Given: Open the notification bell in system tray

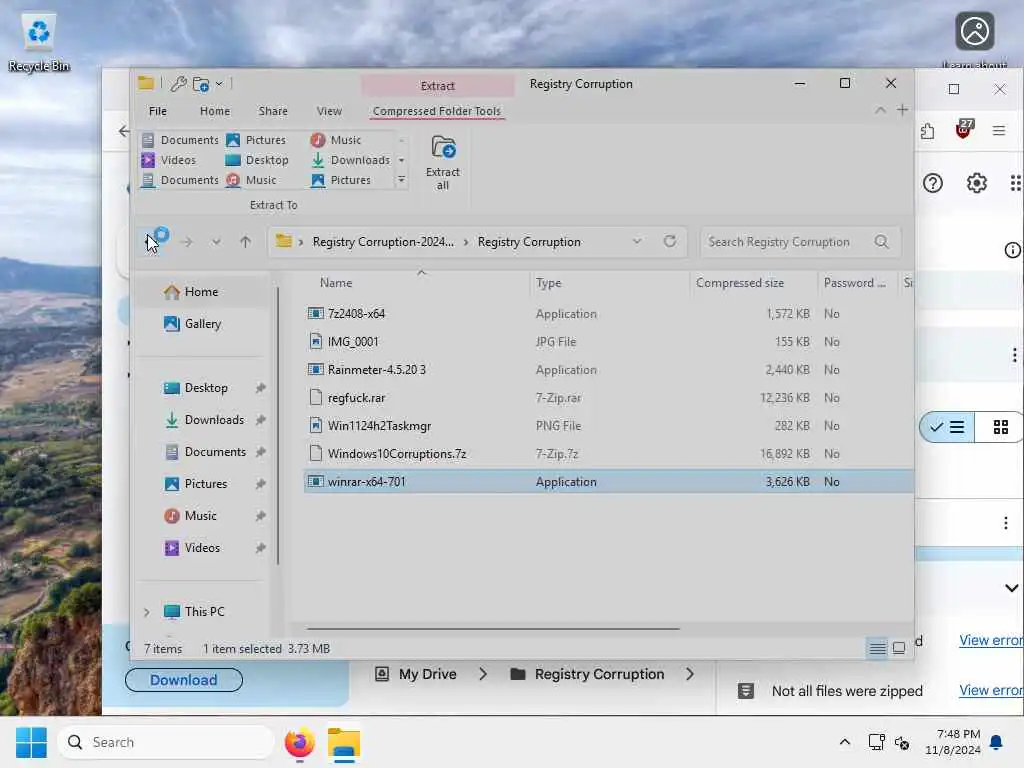Looking at the screenshot, I should point(996,743).
